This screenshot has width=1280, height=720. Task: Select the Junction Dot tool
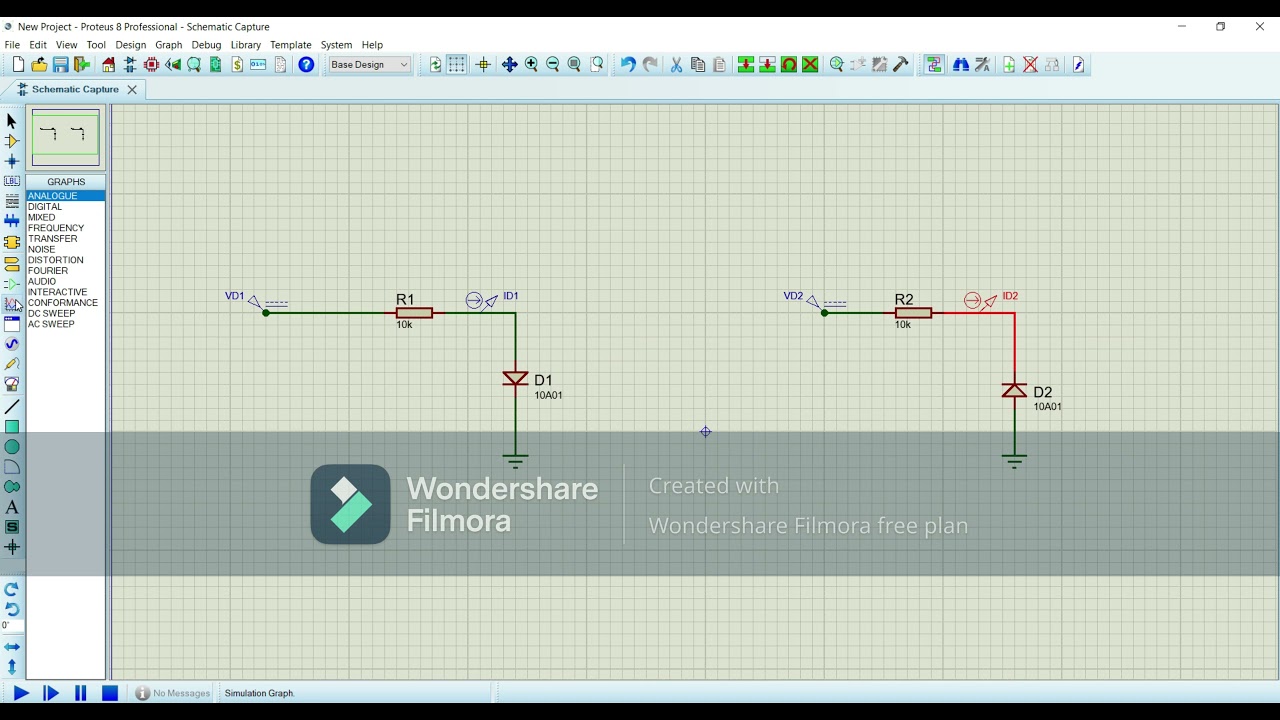(12, 161)
